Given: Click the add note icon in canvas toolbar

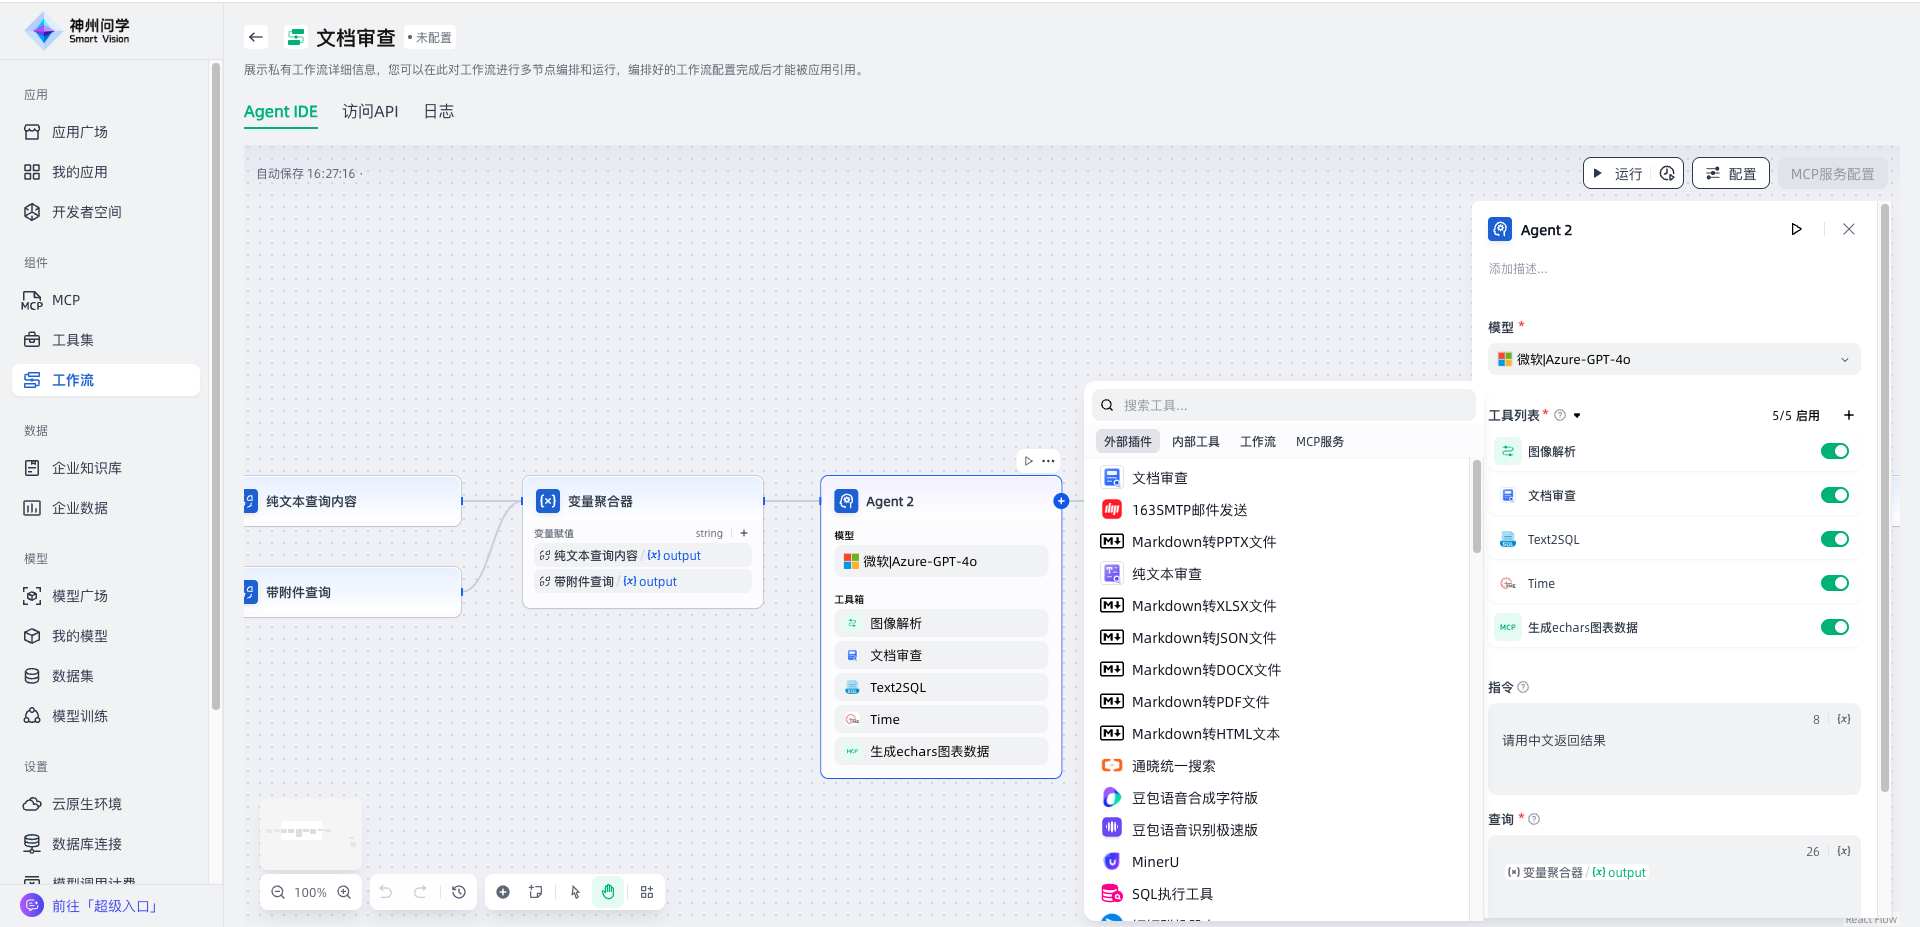Looking at the screenshot, I should coord(536,892).
